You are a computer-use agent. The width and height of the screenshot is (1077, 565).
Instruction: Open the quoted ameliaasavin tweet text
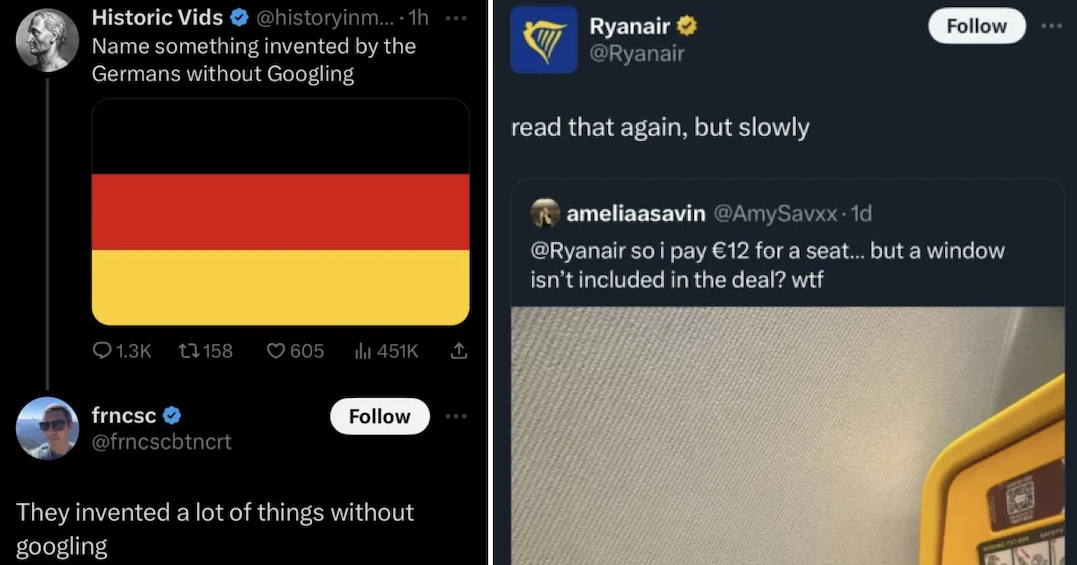point(767,265)
